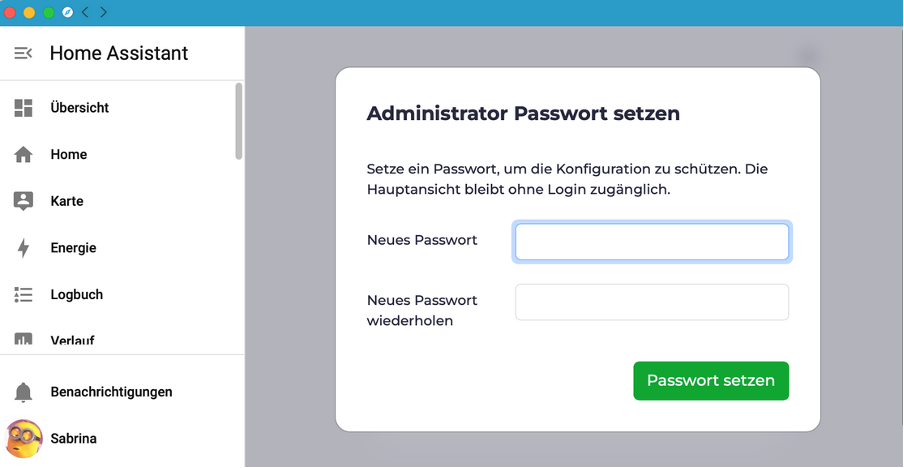The width and height of the screenshot is (904, 468).
Task: Click the Benachrichtigungen bell icon
Action: click(23, 392)
